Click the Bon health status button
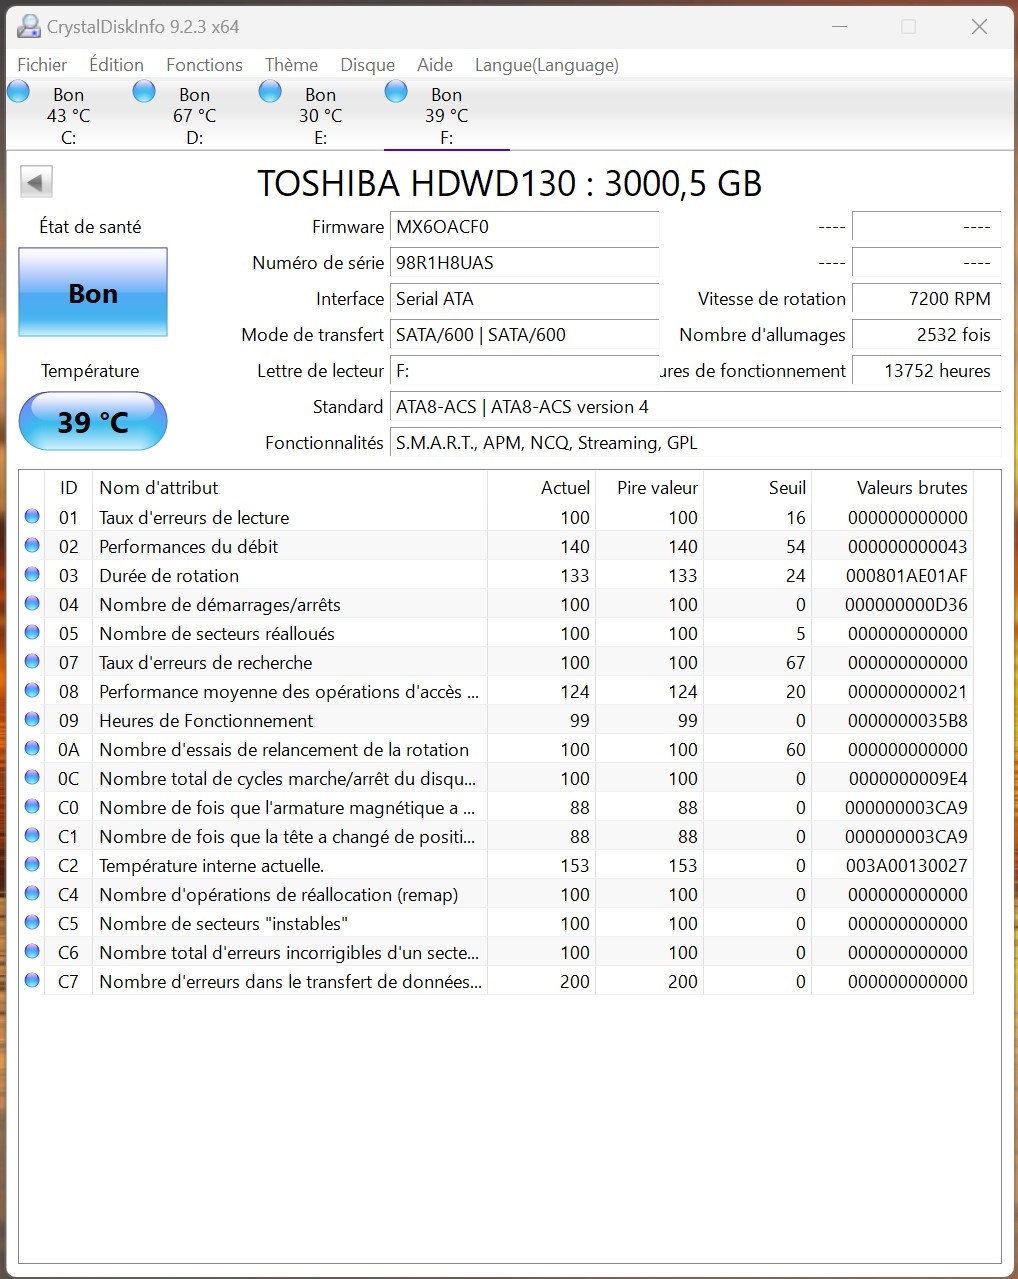 93,292
